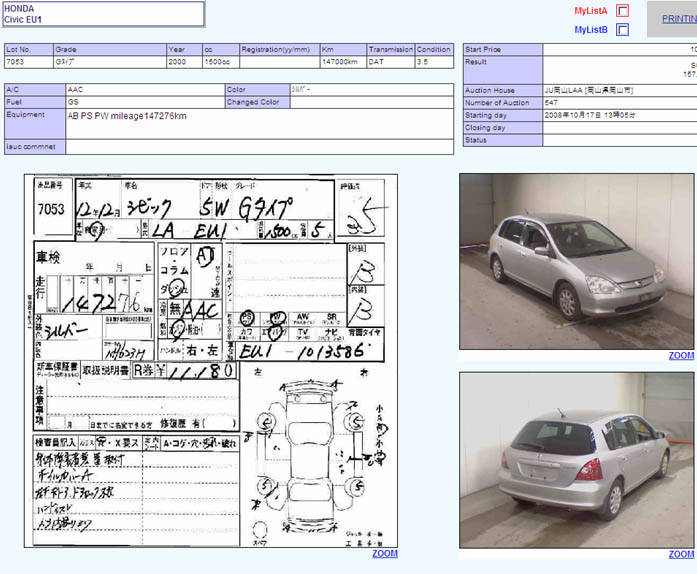
Task: Click the HONDA Civic EU1 title box
Action: [103, 14]
